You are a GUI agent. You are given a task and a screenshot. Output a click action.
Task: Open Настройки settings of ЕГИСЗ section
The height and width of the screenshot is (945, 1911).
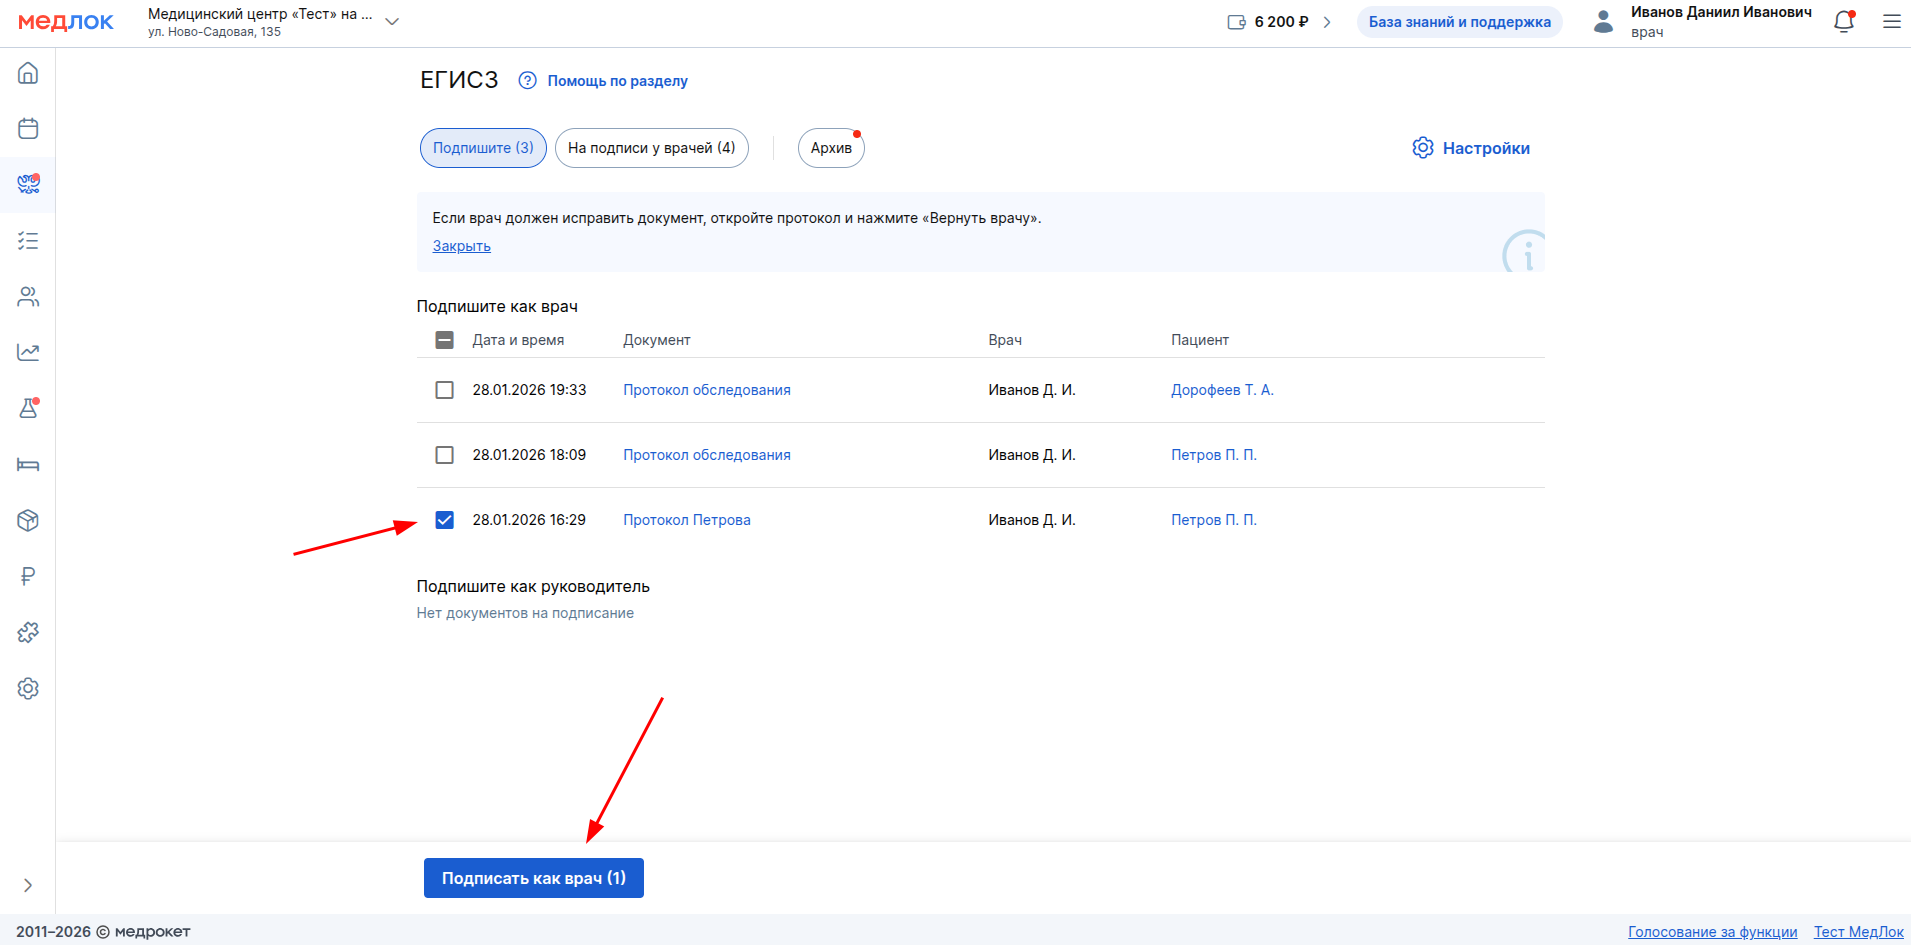click(x=1471, y=148)
